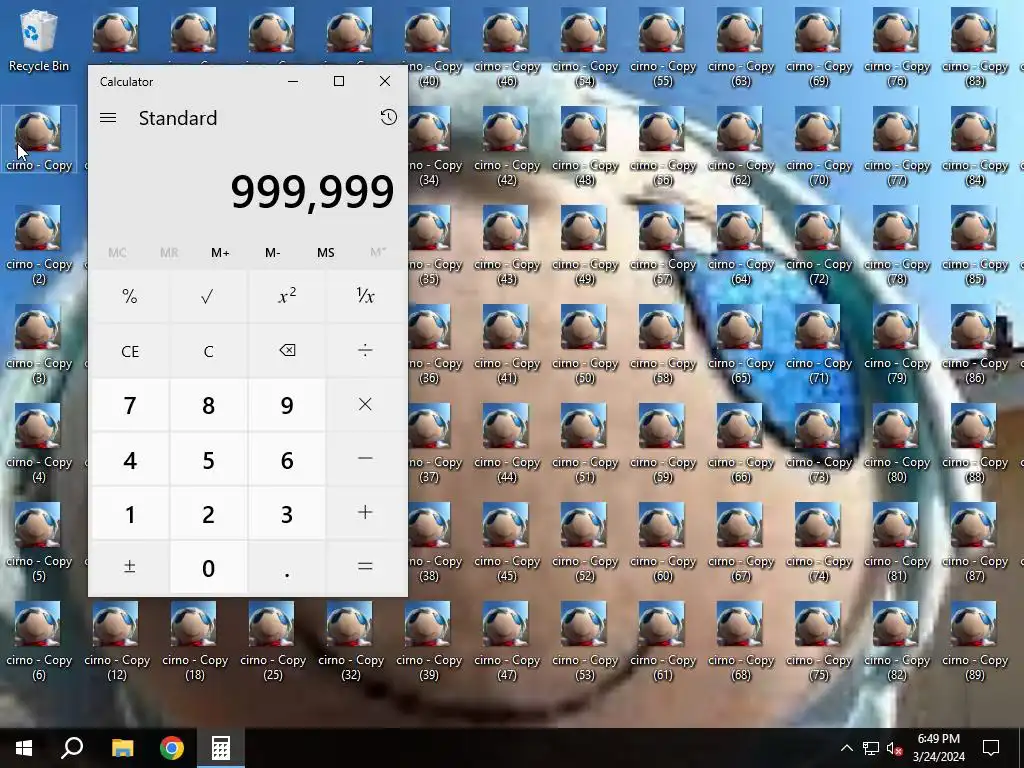This screenshot has width=1024, height=768.
Task: Click the equals key
Action: tap(365, 568)
